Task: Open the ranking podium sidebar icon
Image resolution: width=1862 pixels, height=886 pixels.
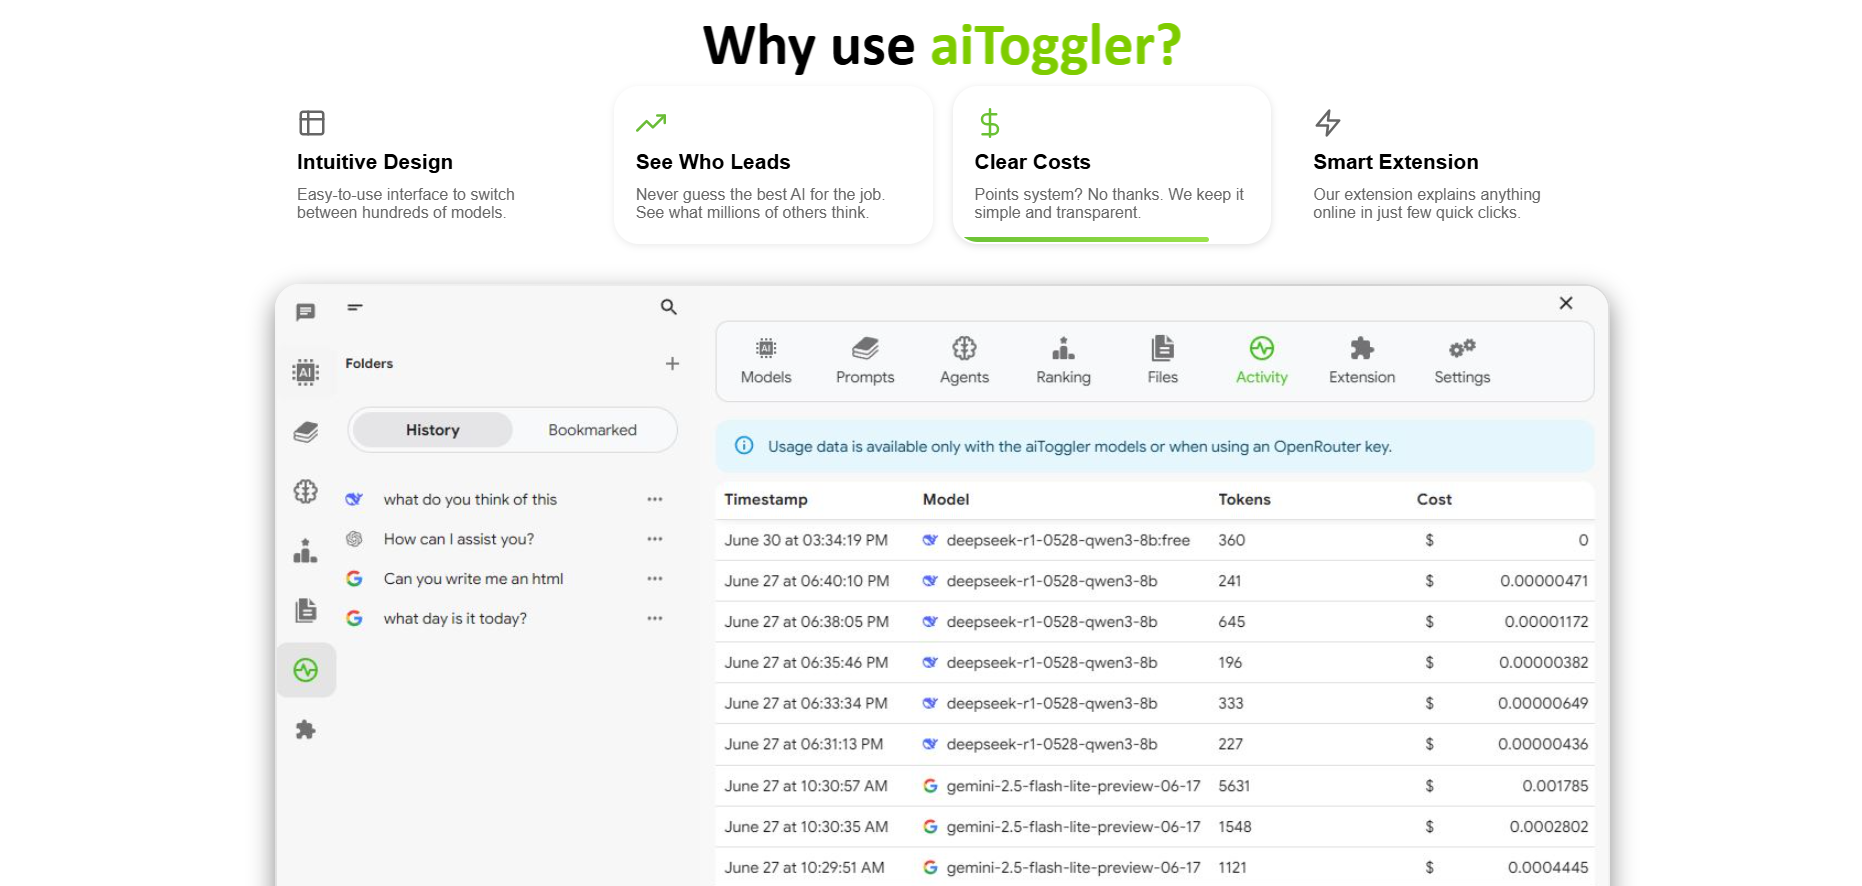Action: coord(306,551)
